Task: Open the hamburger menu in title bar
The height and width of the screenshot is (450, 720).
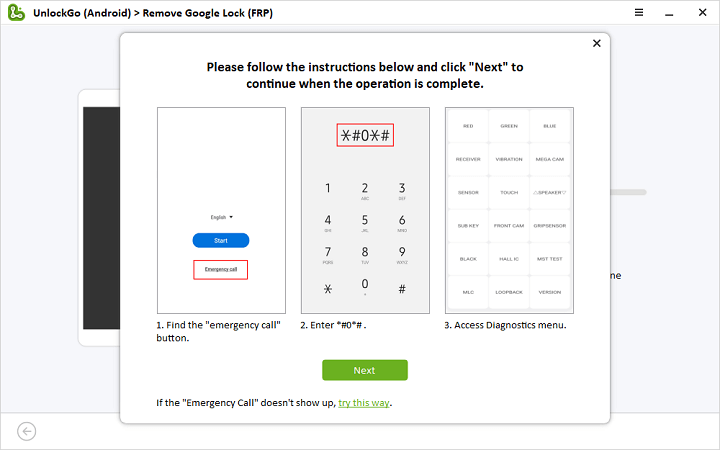Action: (x=639, y=12)
